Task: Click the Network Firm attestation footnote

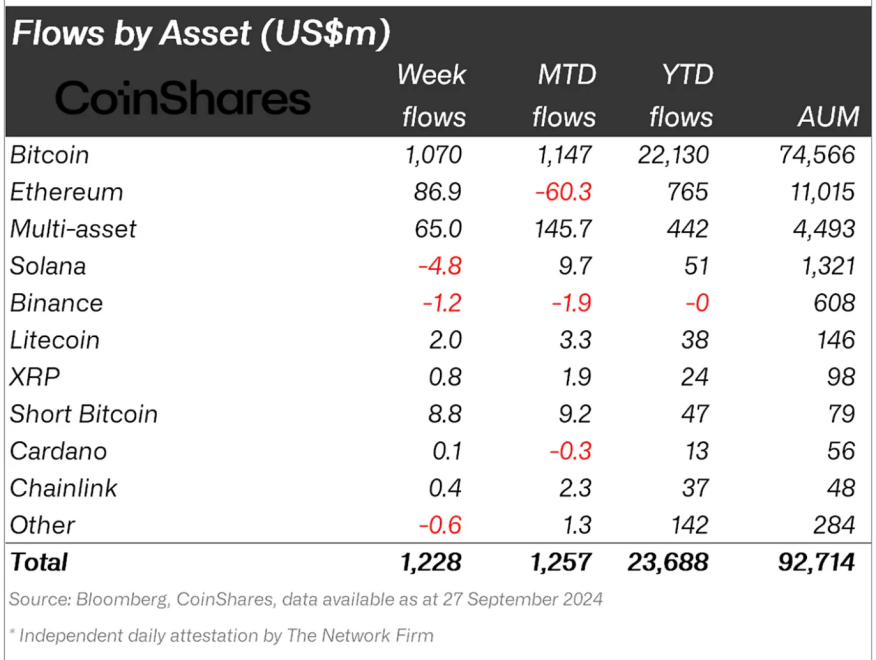Action: [x=221, y=635]
